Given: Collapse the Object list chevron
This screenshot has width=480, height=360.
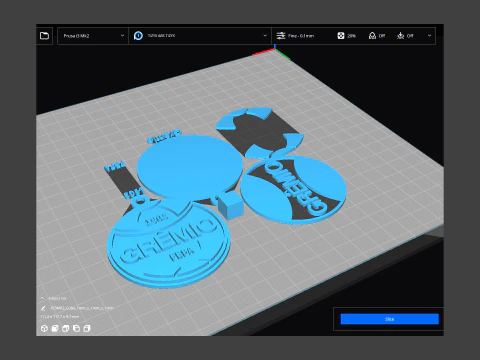Looking at the screenshot, I should click(x=42, y=298).
